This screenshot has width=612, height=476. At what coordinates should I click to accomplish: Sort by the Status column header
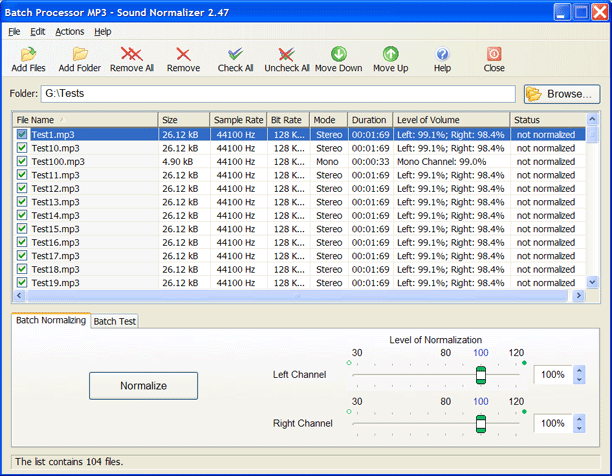point(548,120)
